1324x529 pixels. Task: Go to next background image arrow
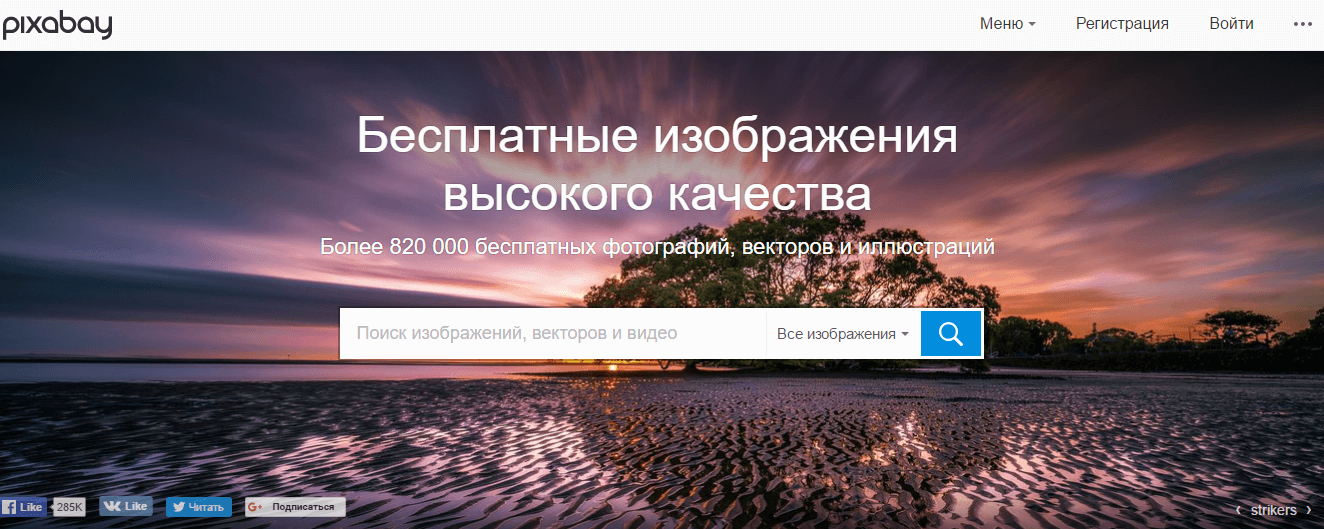pos(1308,510)
